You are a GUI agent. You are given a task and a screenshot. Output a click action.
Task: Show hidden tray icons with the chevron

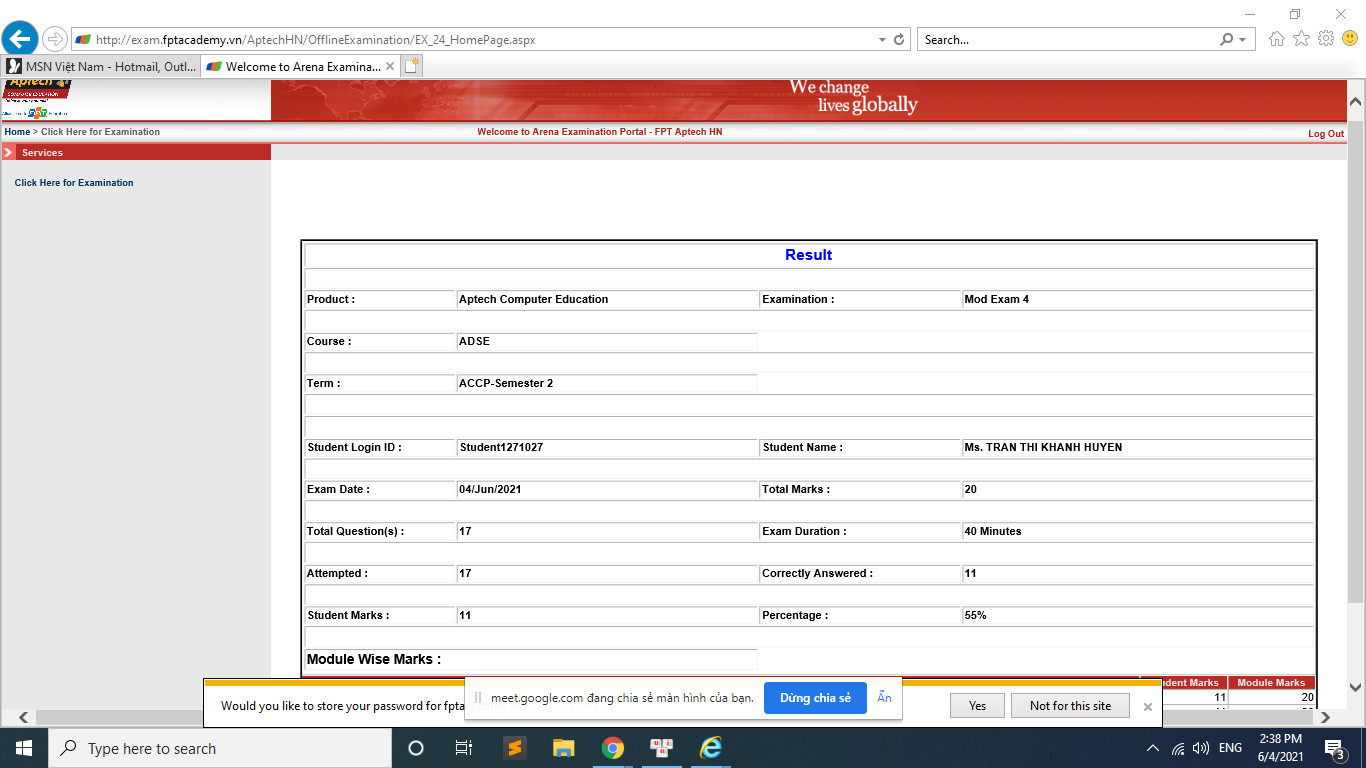pos(1152,748)
